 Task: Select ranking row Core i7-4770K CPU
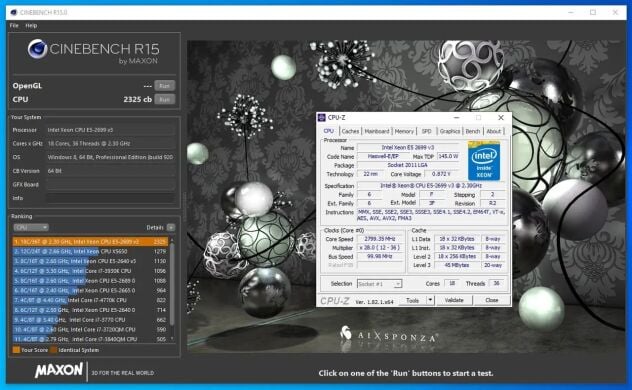coord(90,300)
